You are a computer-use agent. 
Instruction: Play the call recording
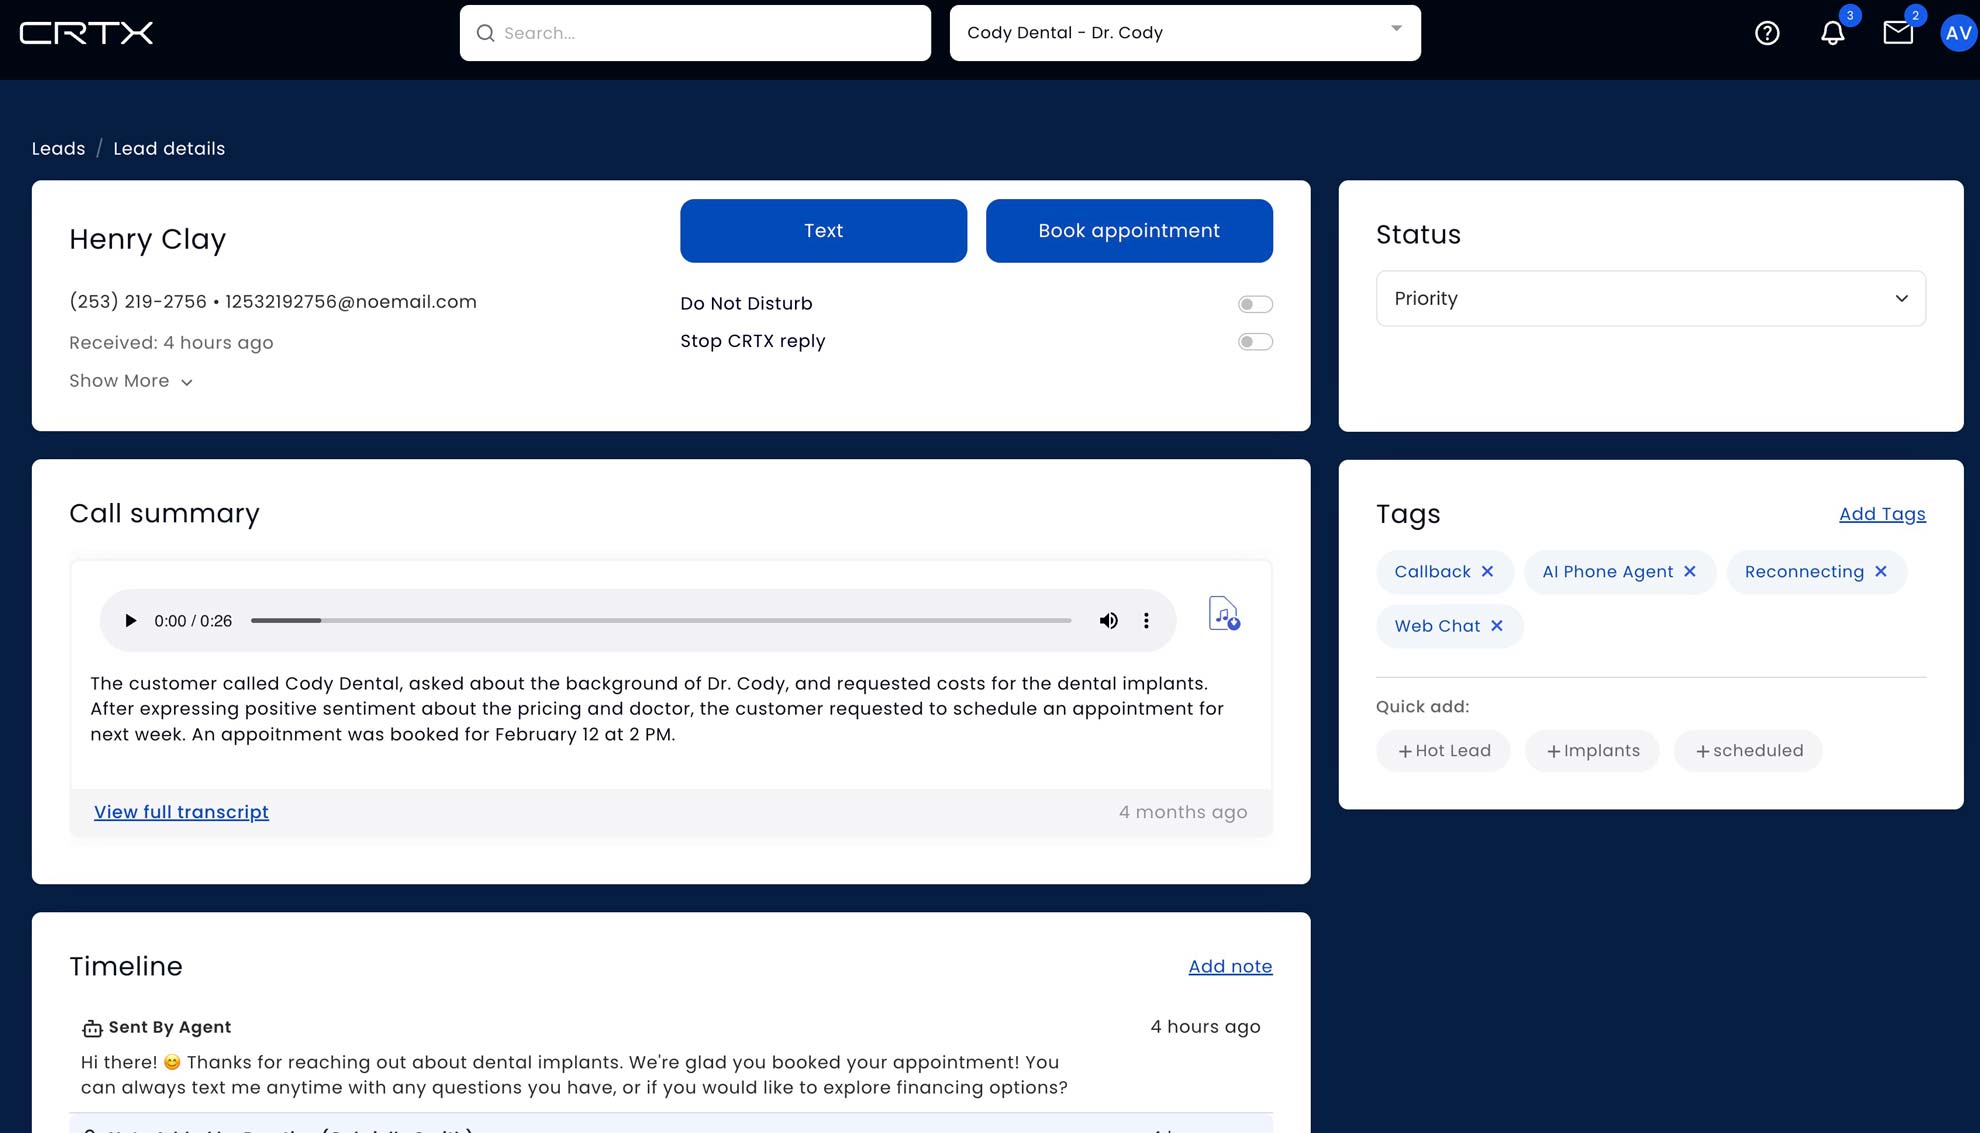[130, 620]
